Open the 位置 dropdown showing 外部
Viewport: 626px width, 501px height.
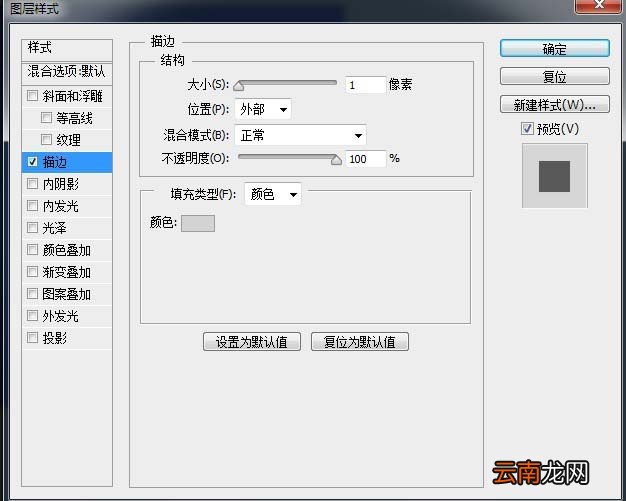point(263,109)
